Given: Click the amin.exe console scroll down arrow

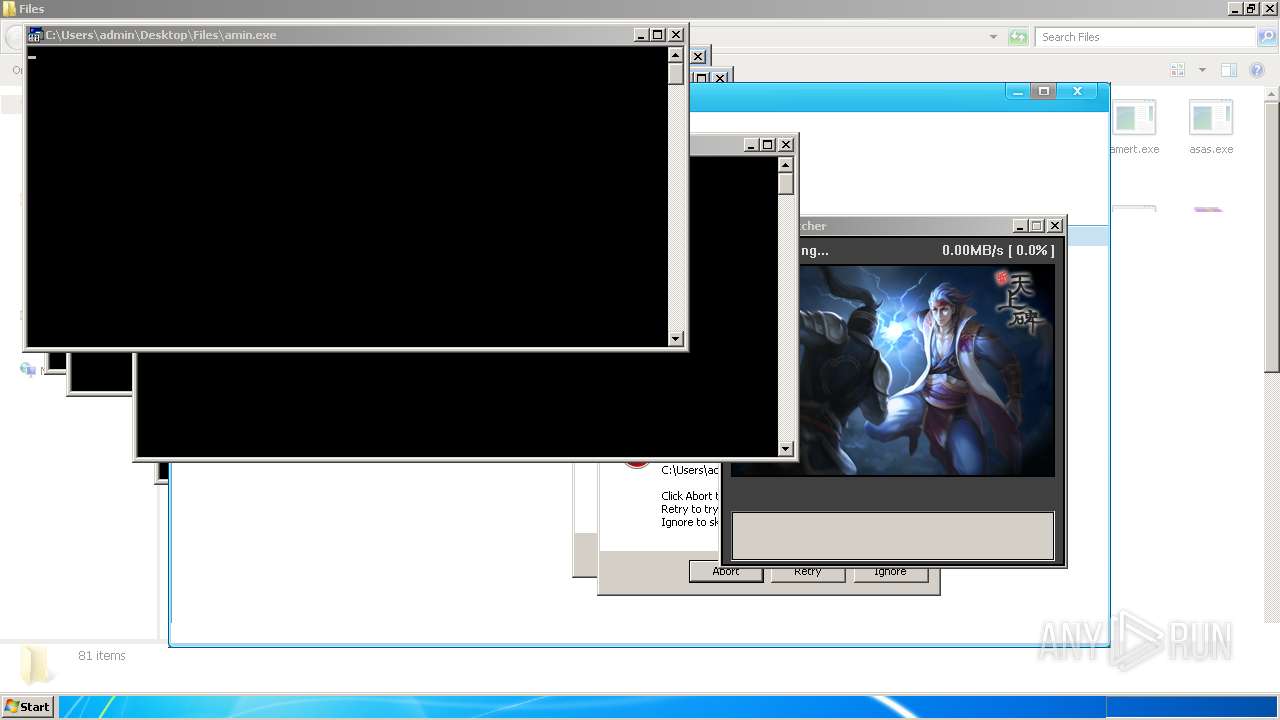Looking at the screenshot, I should (x=676, y=339).
